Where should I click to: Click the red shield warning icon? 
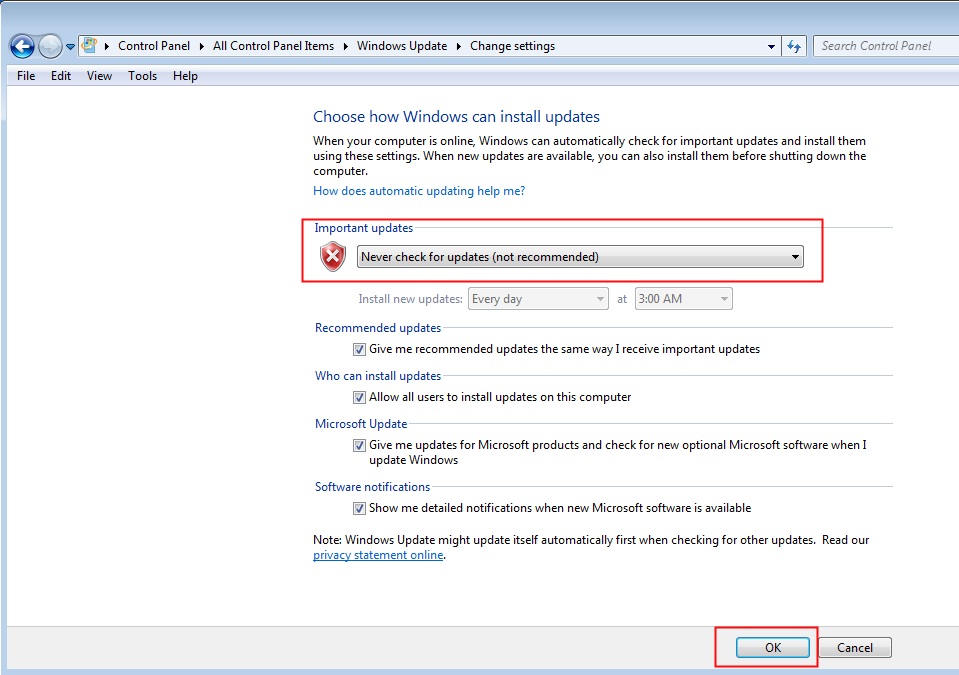(x=333, y=256)
